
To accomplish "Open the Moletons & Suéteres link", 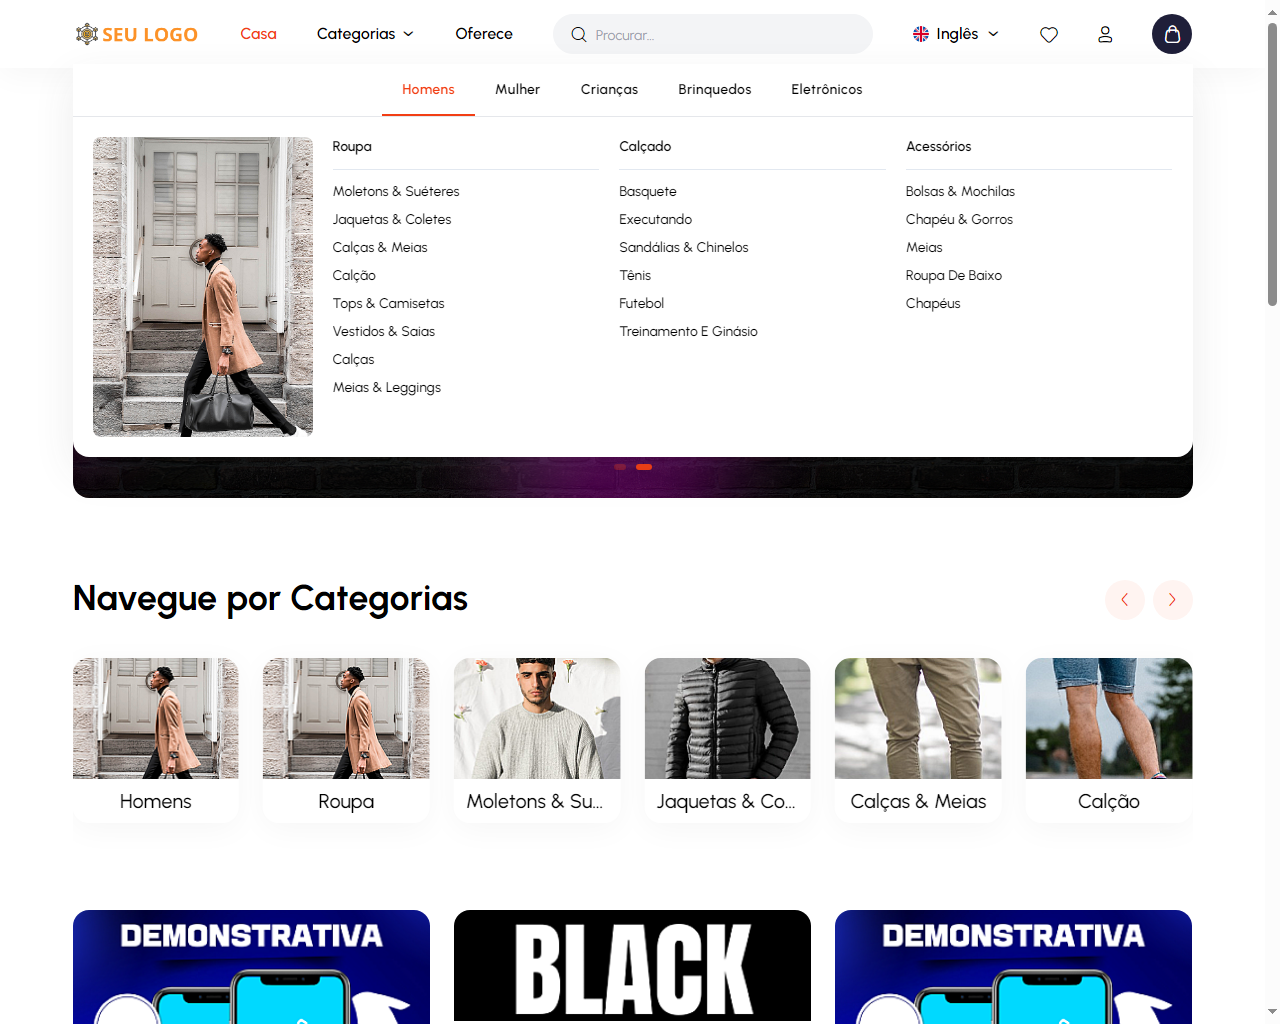I will pyautogui.click(x=396, y=192).
